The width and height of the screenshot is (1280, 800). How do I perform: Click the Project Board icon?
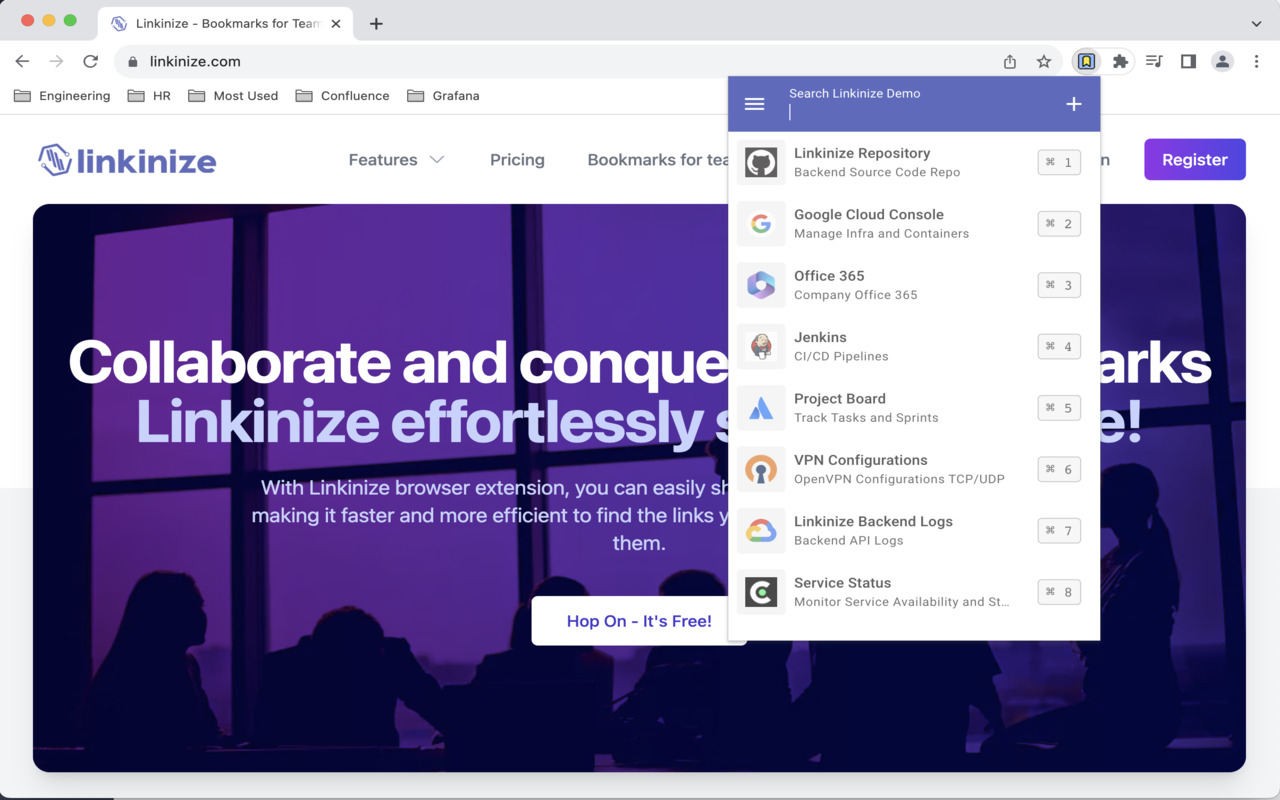pos(761,408)
